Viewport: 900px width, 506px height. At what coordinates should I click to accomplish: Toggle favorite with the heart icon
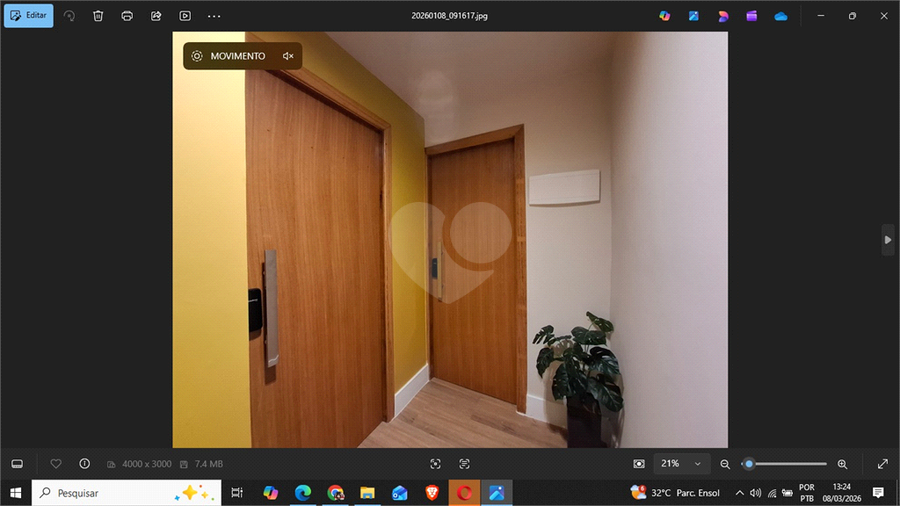pyautogui.click(x=56, y=464)
